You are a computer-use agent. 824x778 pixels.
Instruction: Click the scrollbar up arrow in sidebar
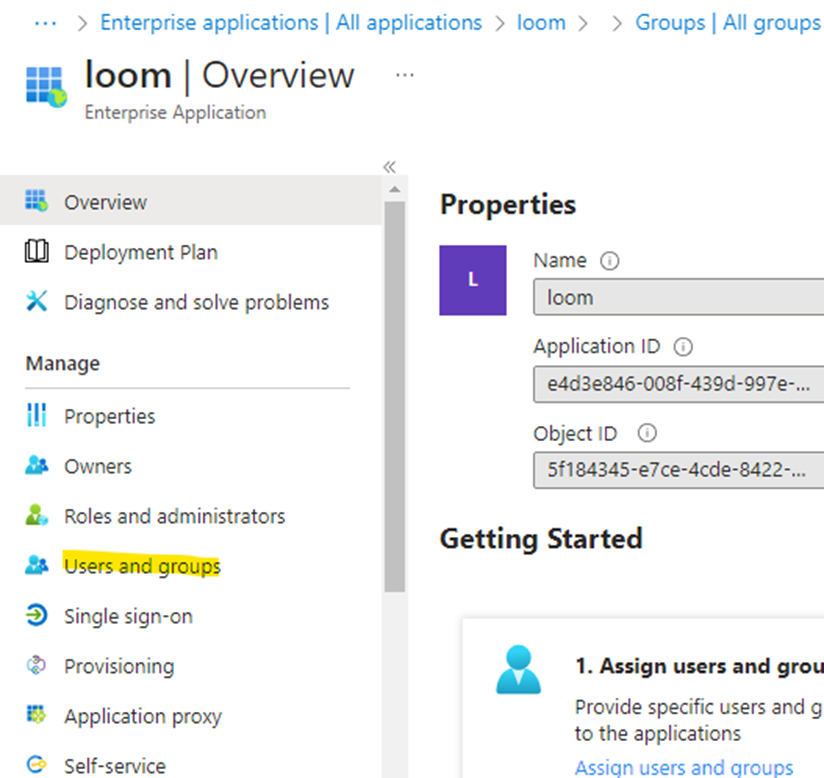(x=395, y=189)
